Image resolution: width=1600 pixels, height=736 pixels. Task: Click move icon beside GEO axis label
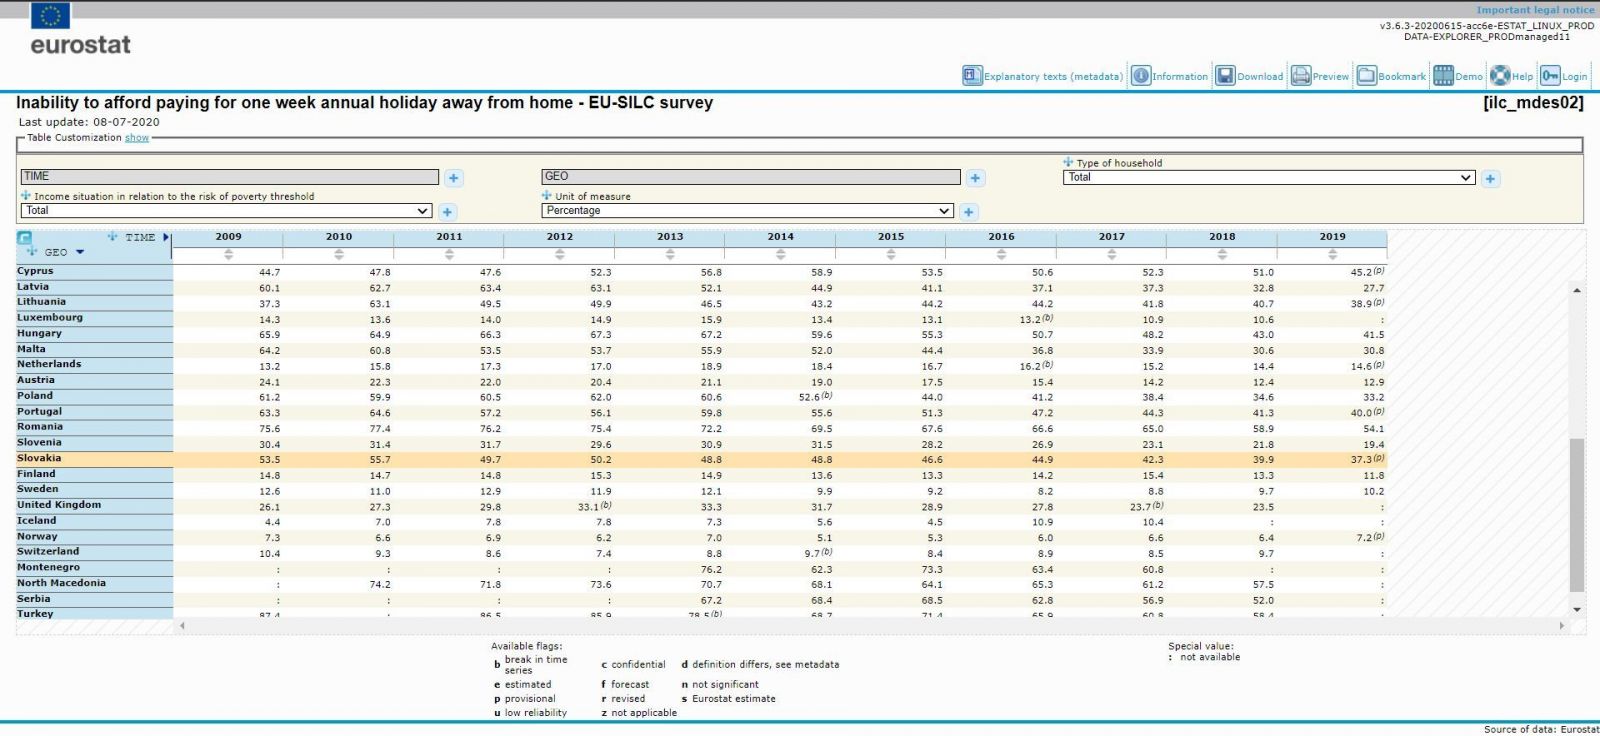tap(32, 251)
